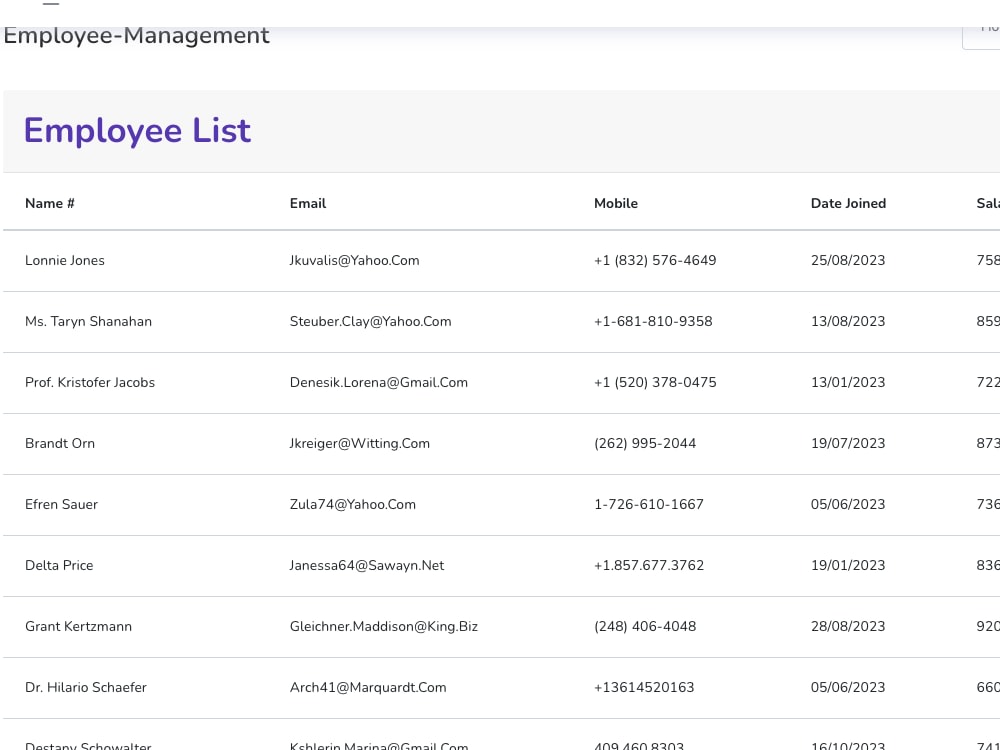Click email Janessa64@Sawayn.Net
This screenshot has width=1000, height=750.
coord(367,566)
